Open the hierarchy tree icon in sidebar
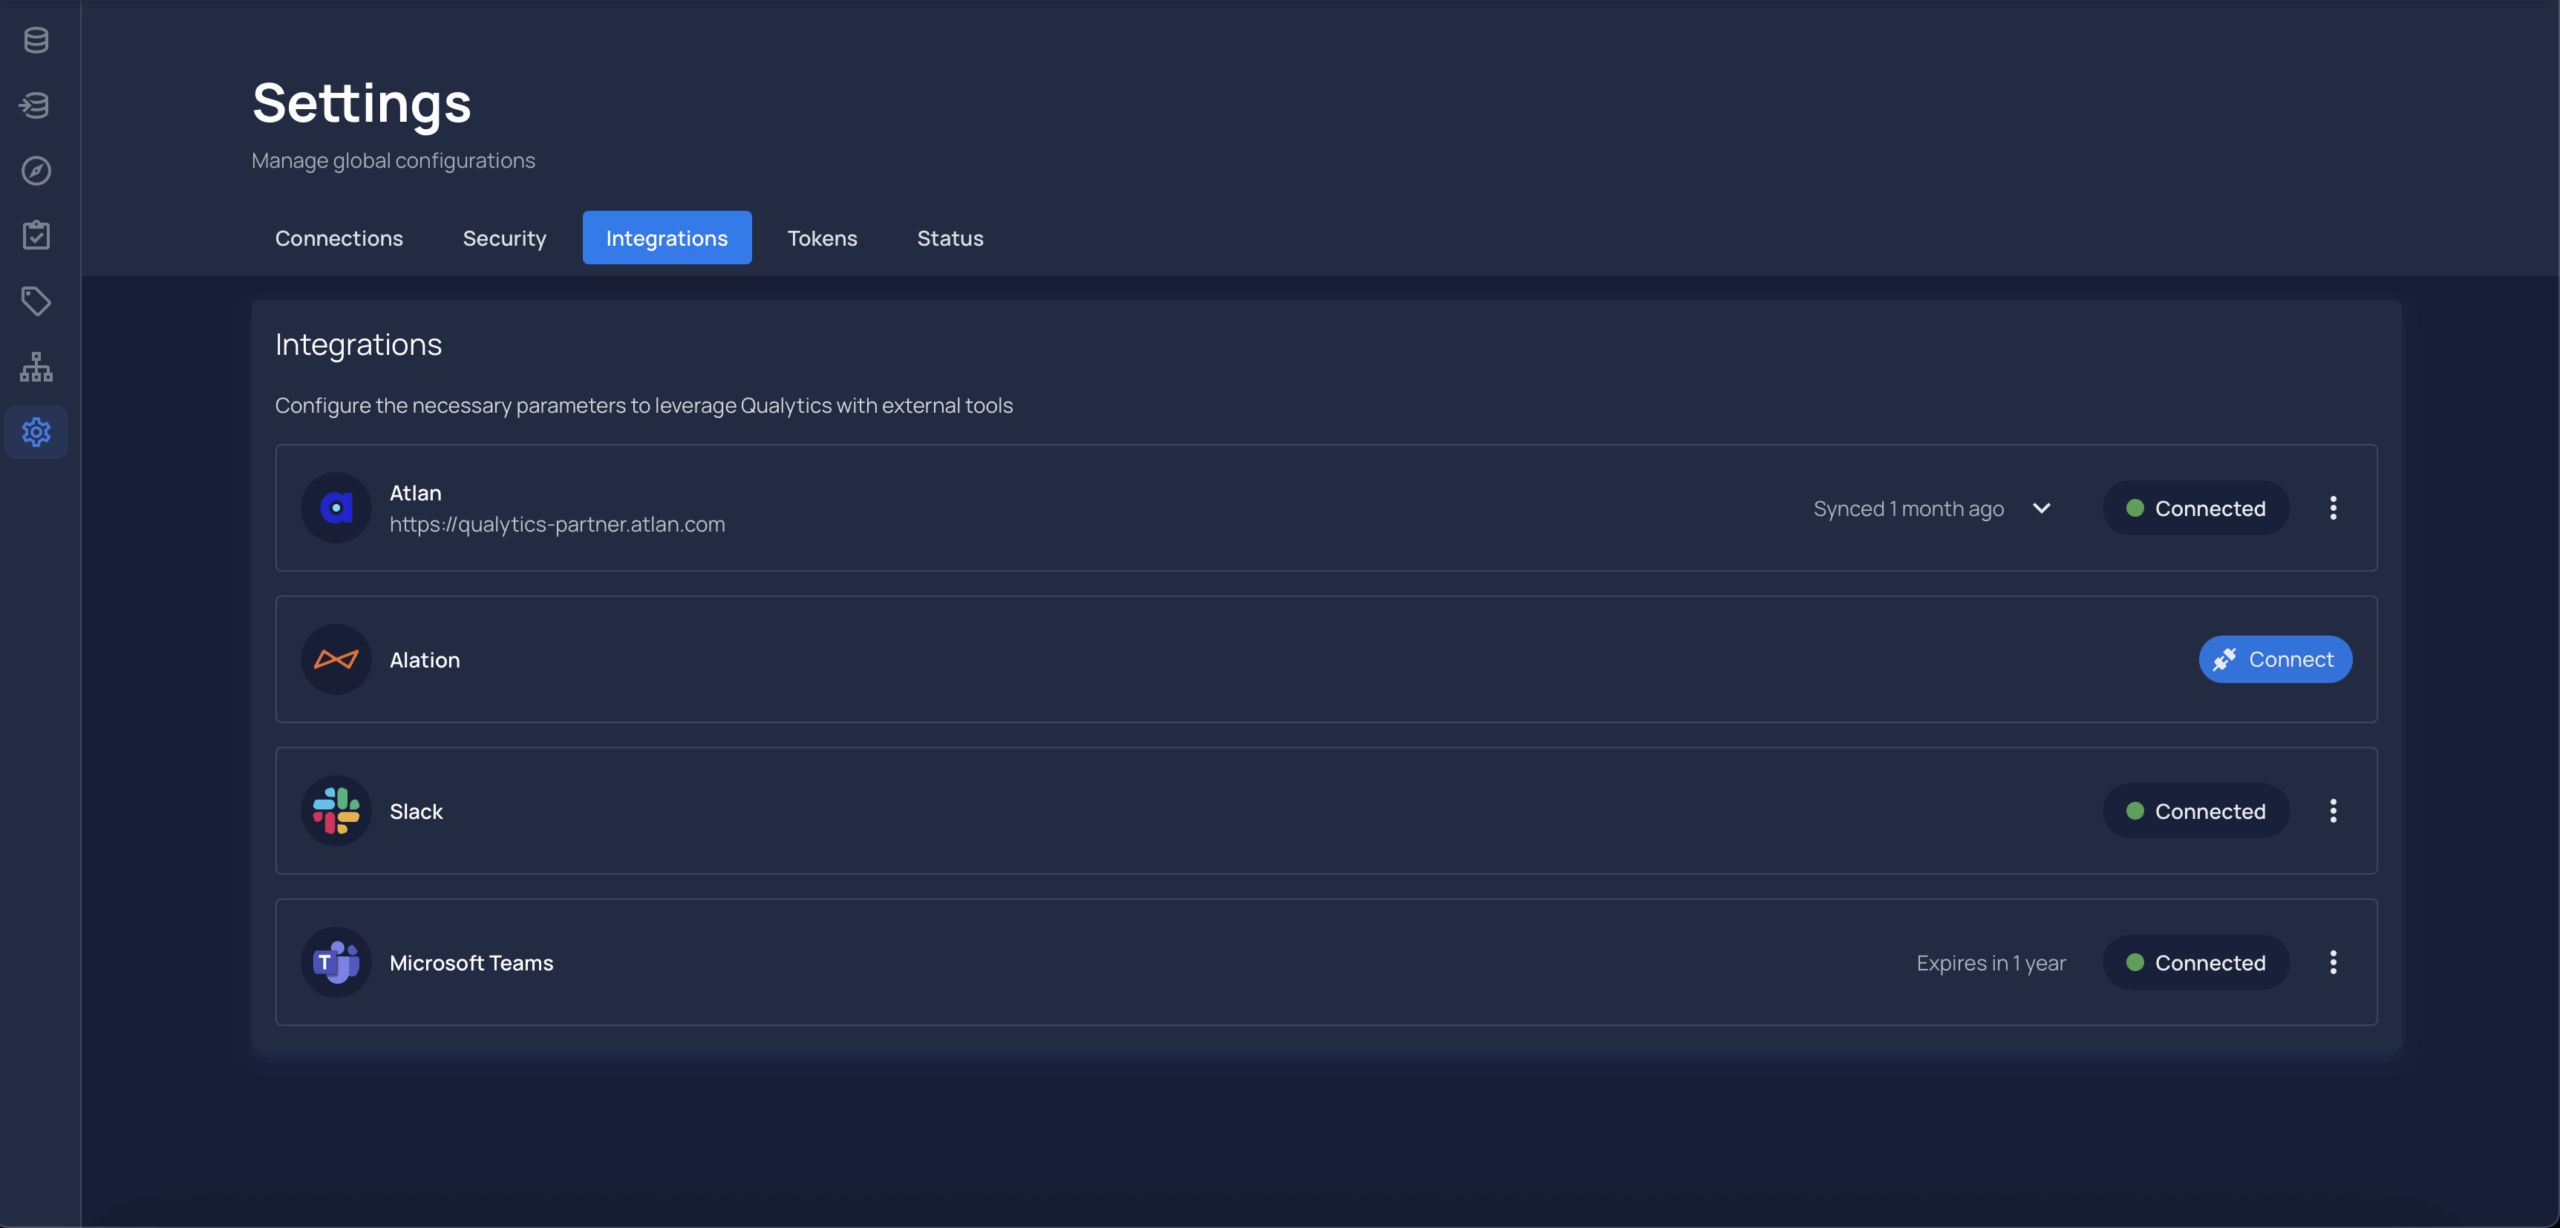Image resolution: width=2560 pixels, height=1228 pixels. 36,367
